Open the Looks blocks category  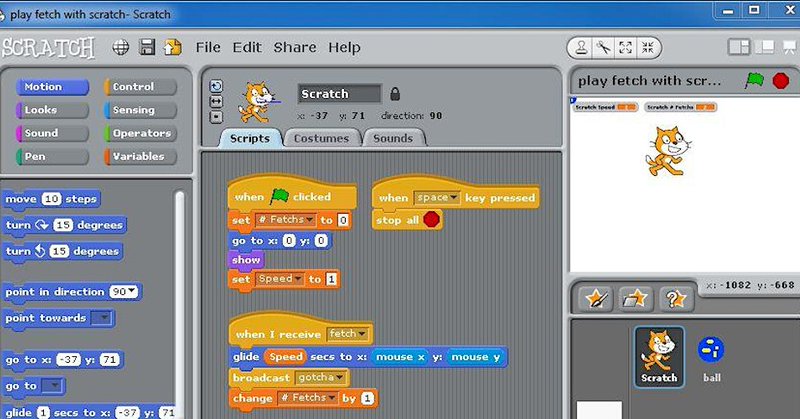(52, 110)
